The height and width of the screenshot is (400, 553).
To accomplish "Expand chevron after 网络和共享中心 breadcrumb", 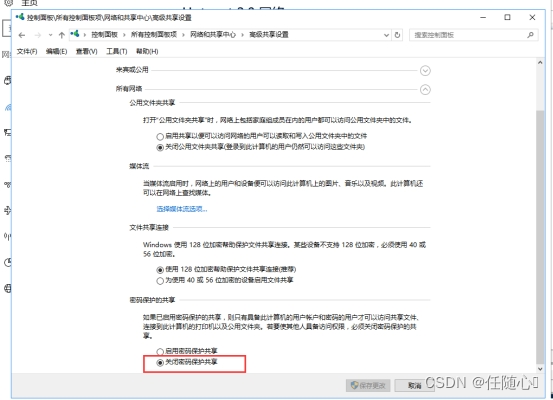I will click(x=243, y=35).
